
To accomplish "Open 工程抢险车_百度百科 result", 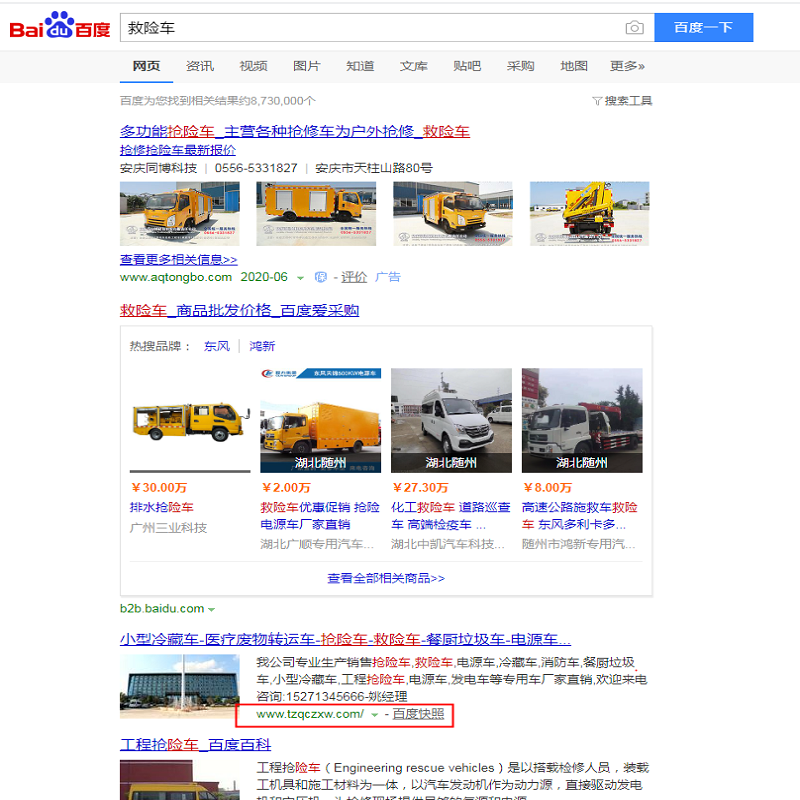I will (x=195, y=745).
